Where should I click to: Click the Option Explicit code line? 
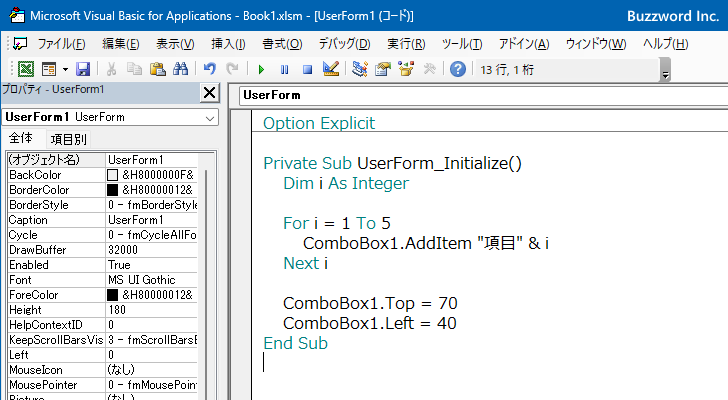[x=319, y=123]
